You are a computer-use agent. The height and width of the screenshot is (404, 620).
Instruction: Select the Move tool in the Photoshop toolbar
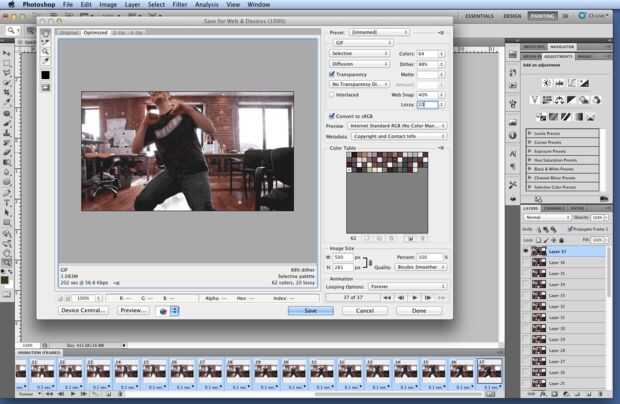coord(6,53)
